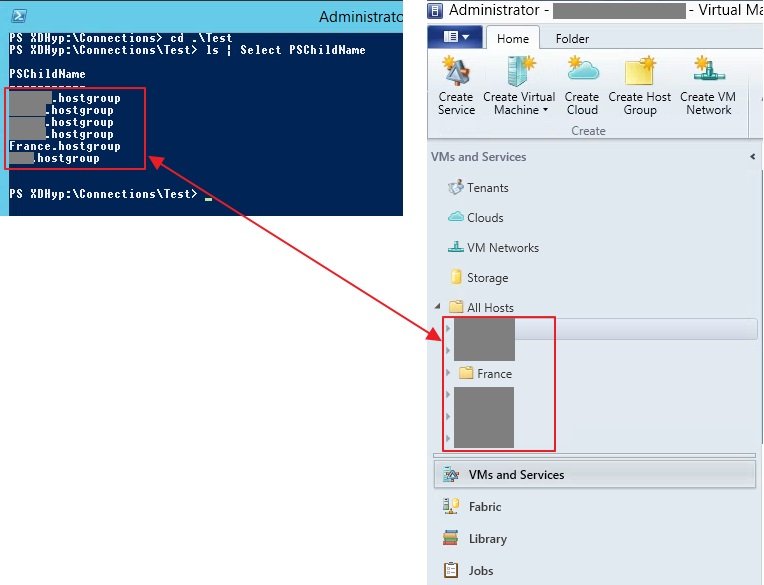Click the Storage icon

tap(456, 277)
